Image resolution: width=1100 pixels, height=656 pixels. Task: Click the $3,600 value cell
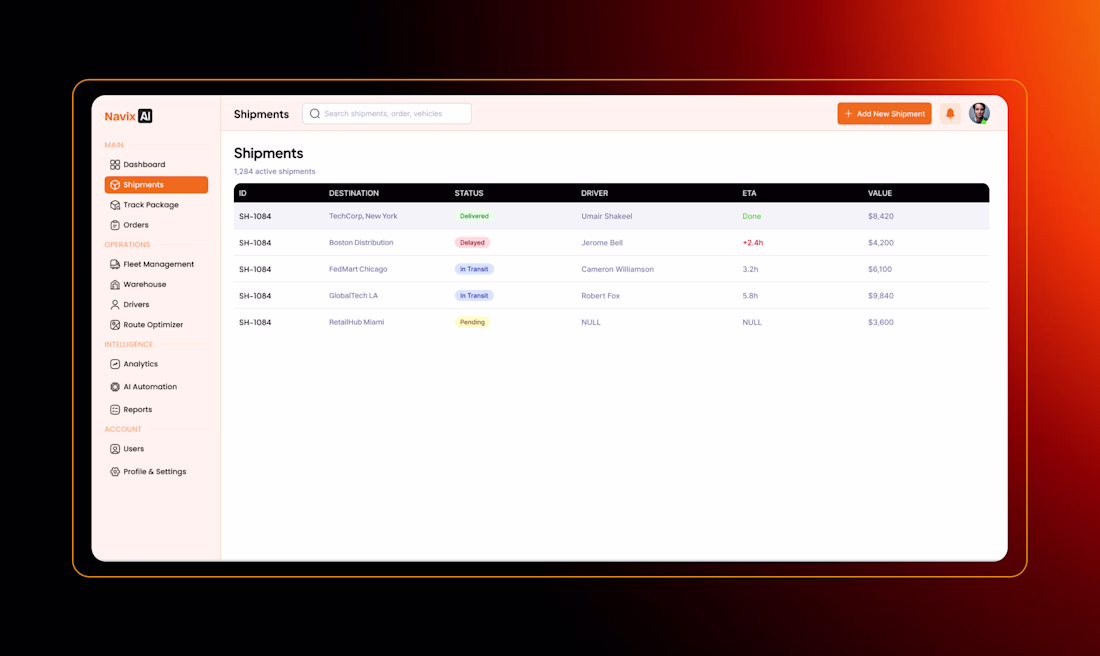click(880, 323)
